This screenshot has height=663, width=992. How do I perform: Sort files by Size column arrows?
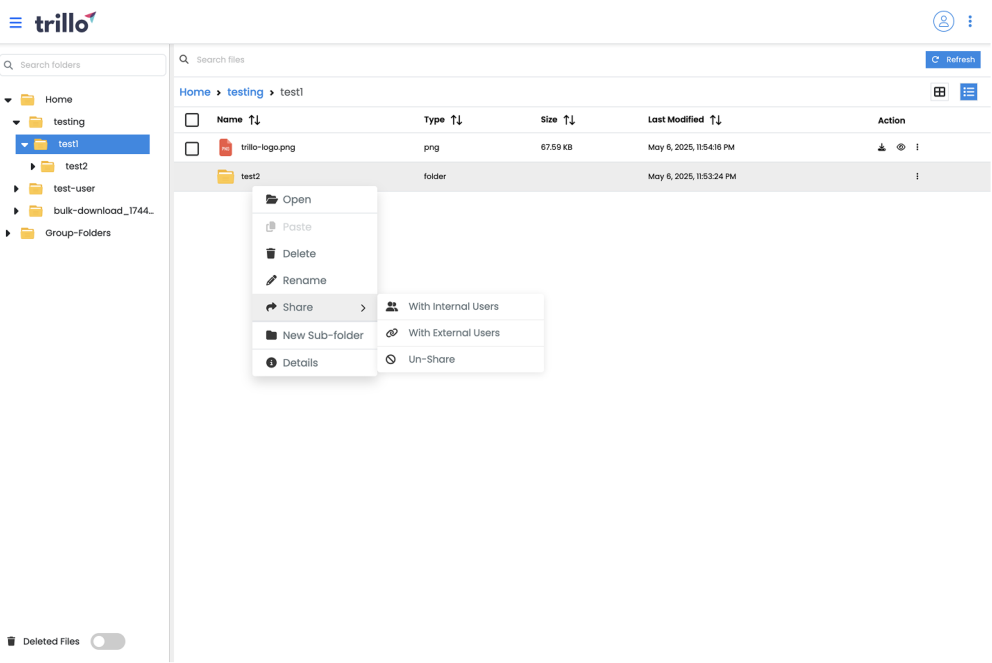[569, 120]
